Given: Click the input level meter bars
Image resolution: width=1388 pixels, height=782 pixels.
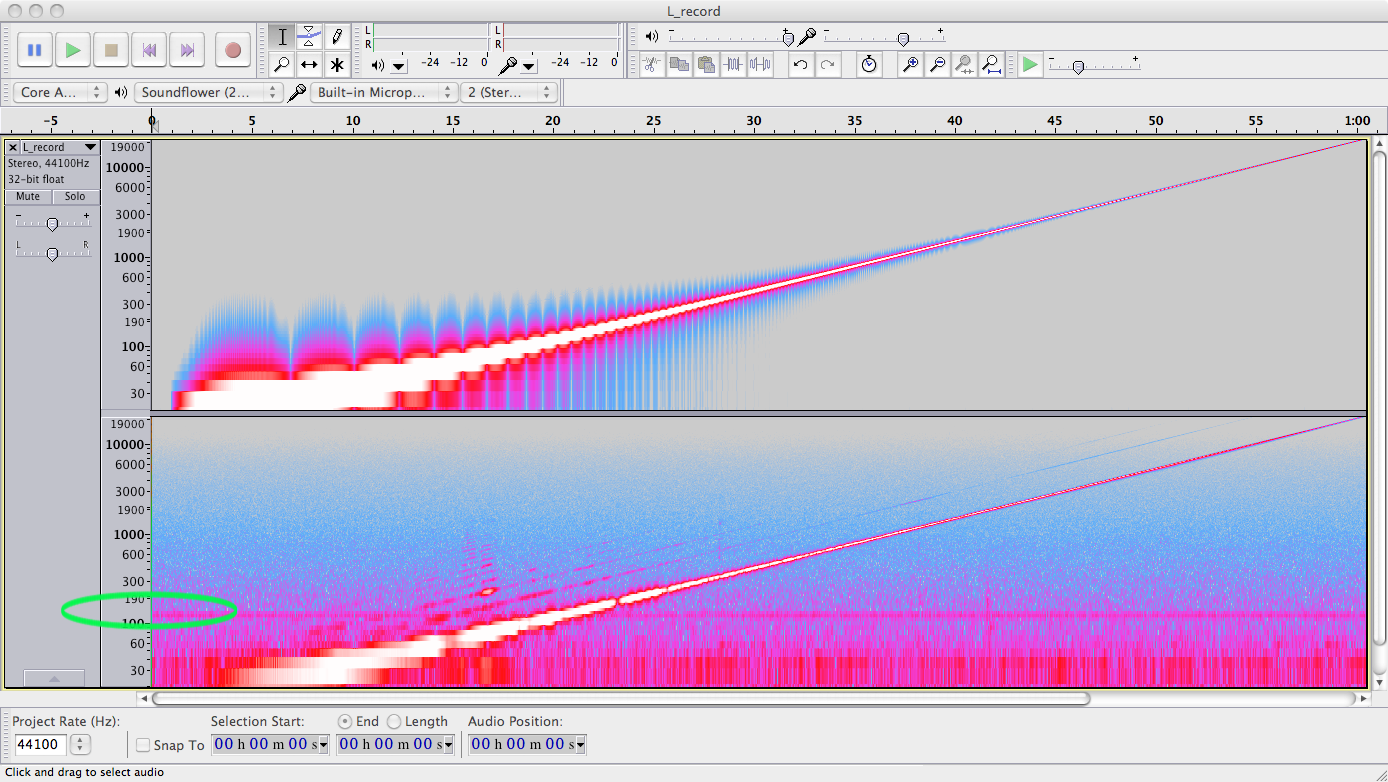Looking at the screenshot, I should tap(559, 38).
